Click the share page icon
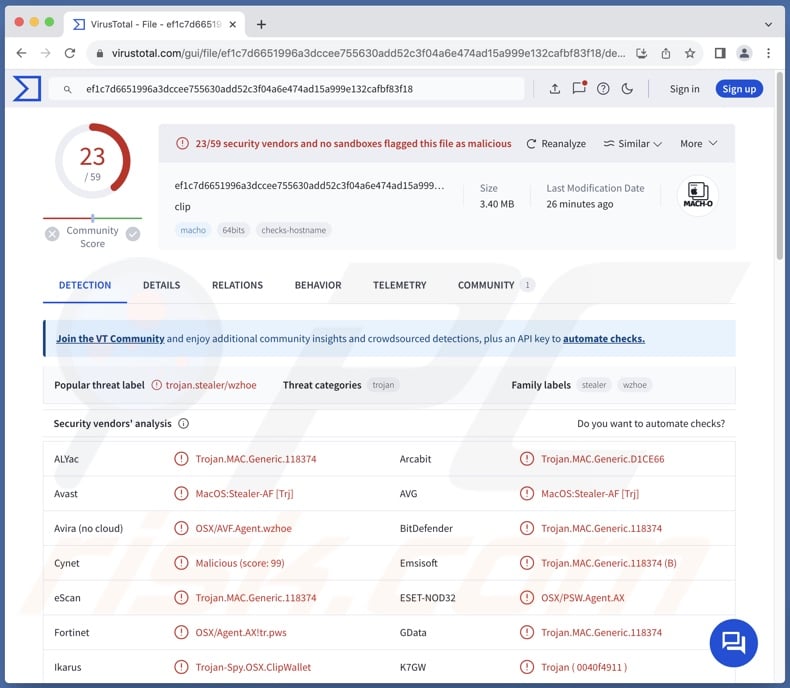 pos(666,53)
